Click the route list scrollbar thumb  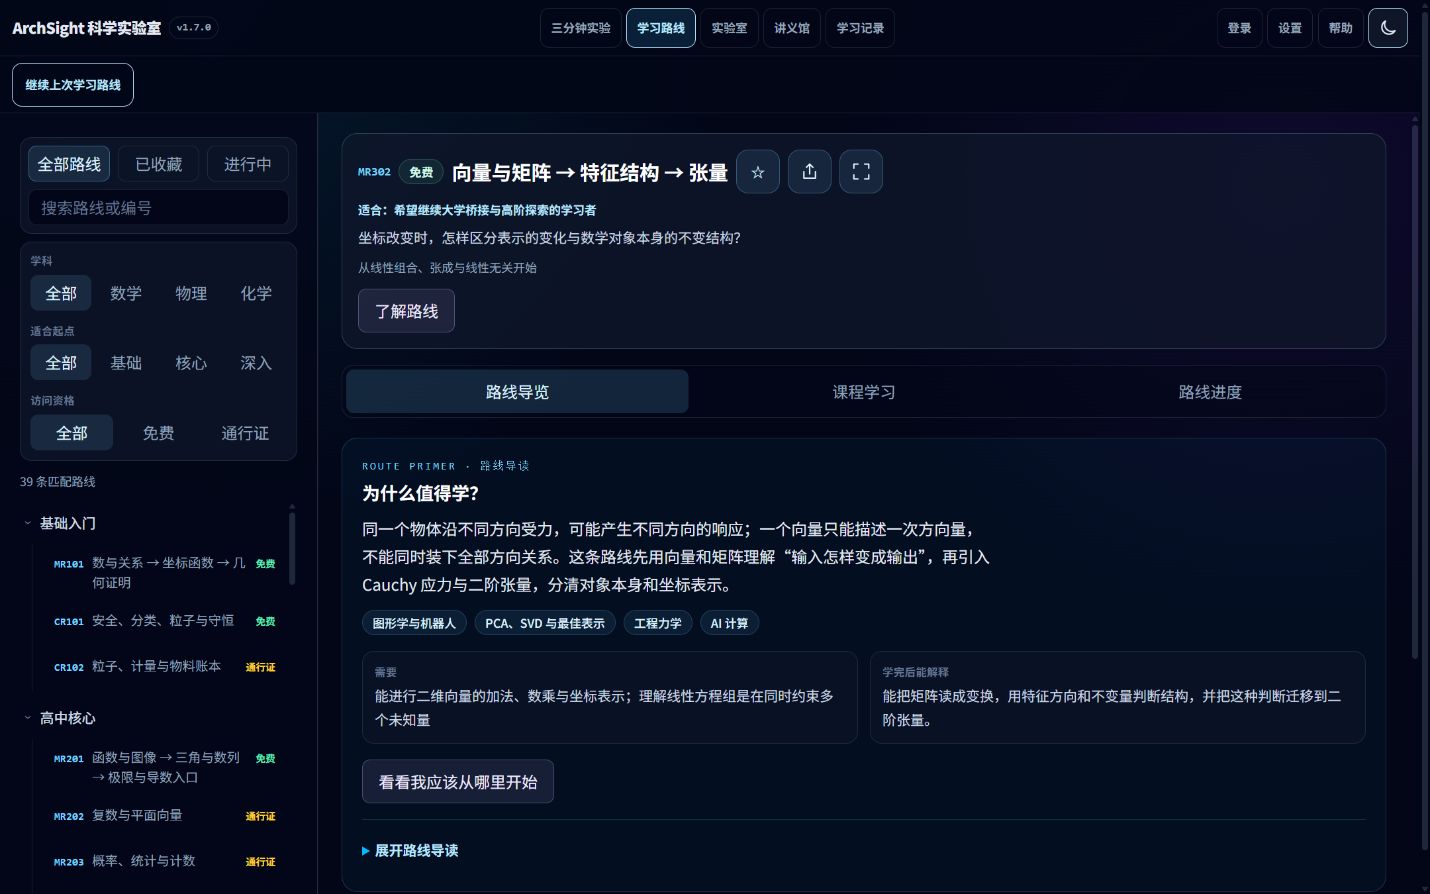point(292,547)
